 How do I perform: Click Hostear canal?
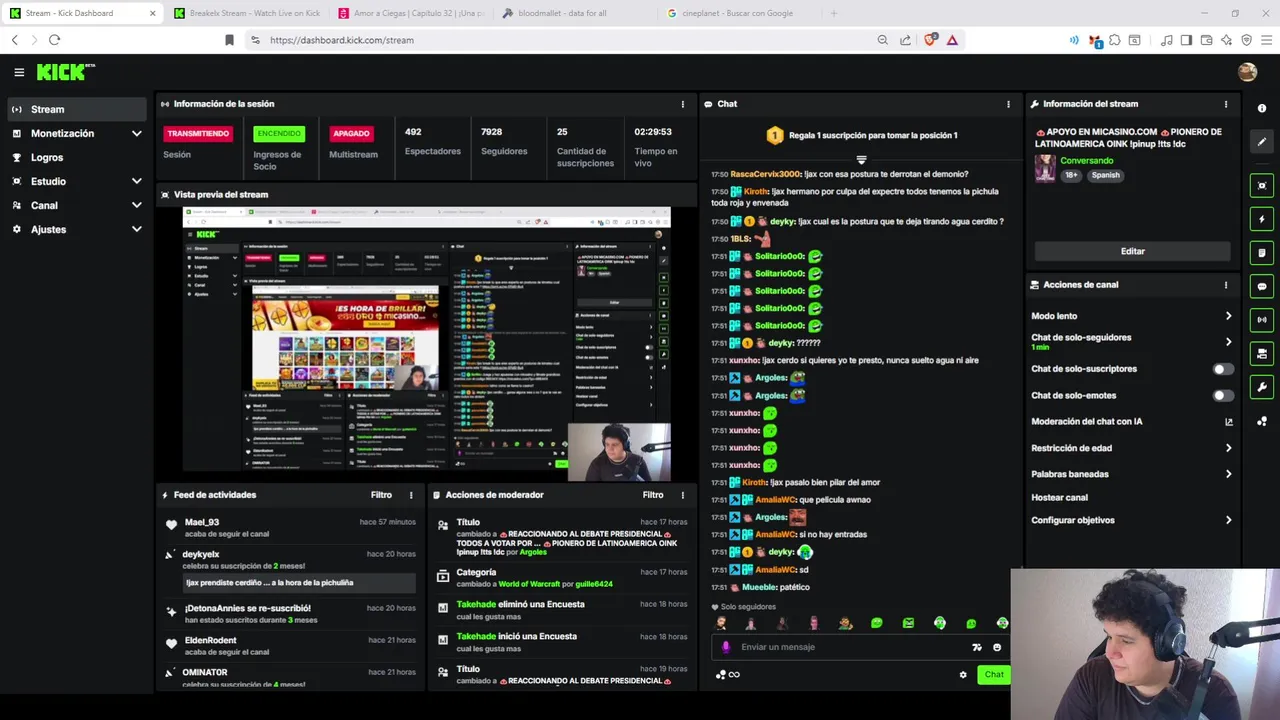click(x=1059, y=498)
